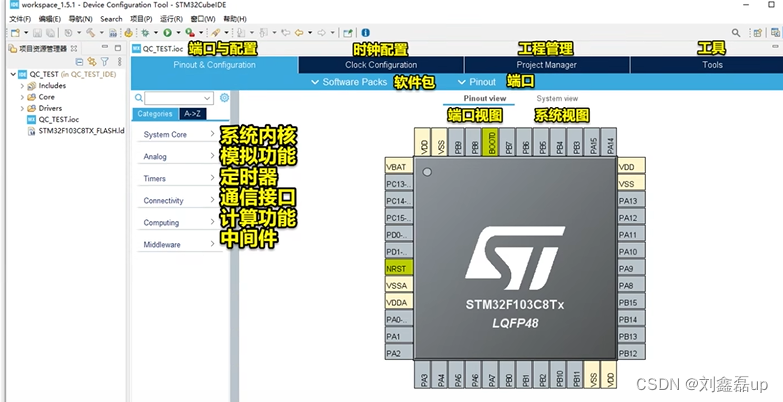
Task: Open the 项目(P) menu
Action: [141, 19]
